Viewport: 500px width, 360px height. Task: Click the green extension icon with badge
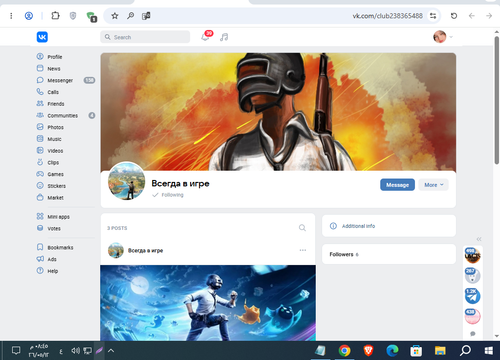pos(91,17)
